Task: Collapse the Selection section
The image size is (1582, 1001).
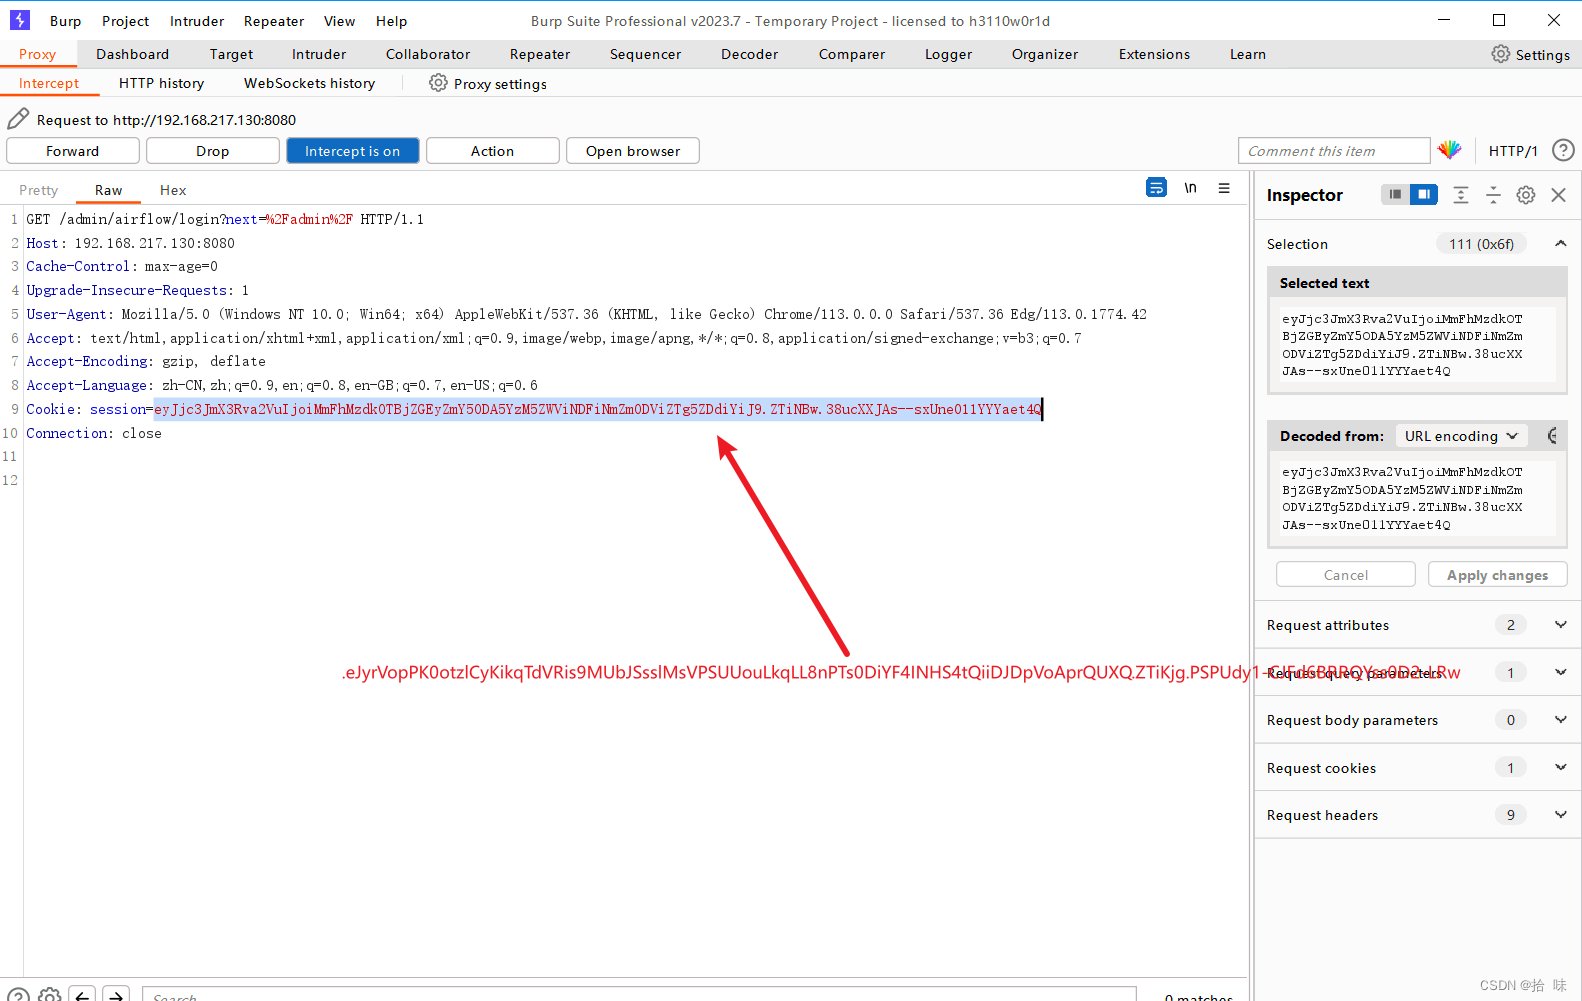Action: click(x=1560, y=243)
